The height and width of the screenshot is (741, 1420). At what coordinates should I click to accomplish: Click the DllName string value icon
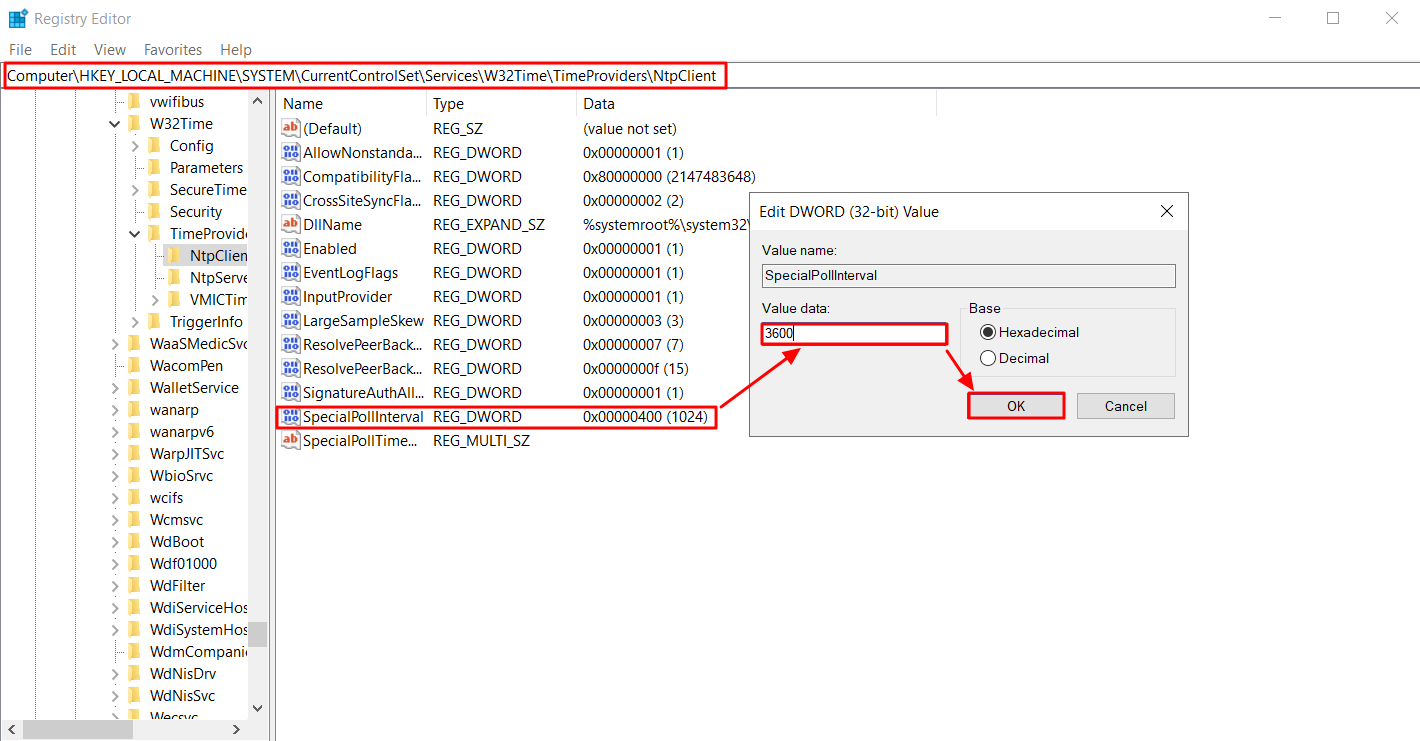[x=291, y=224]
